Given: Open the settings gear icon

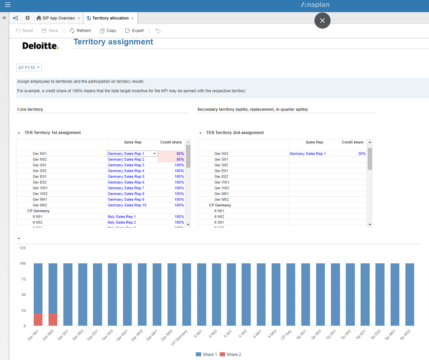Looking at the screenshot, I should (28, 18).
